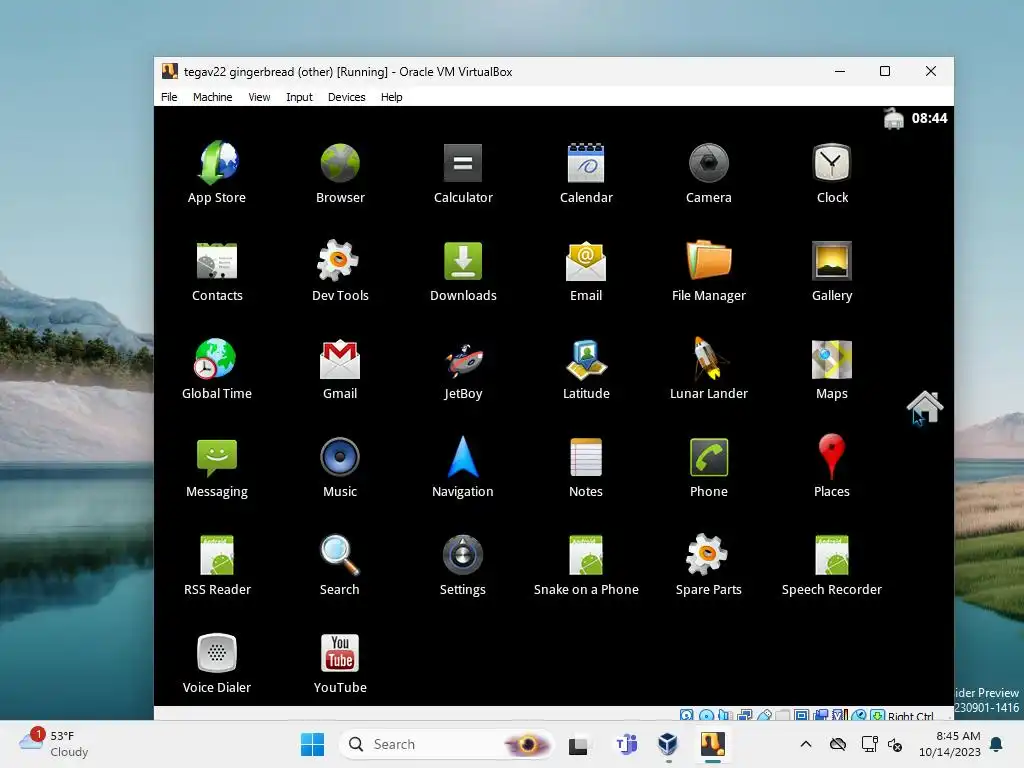Open the Messaging app
The image size is (1024, 768).
coord(217,466)
